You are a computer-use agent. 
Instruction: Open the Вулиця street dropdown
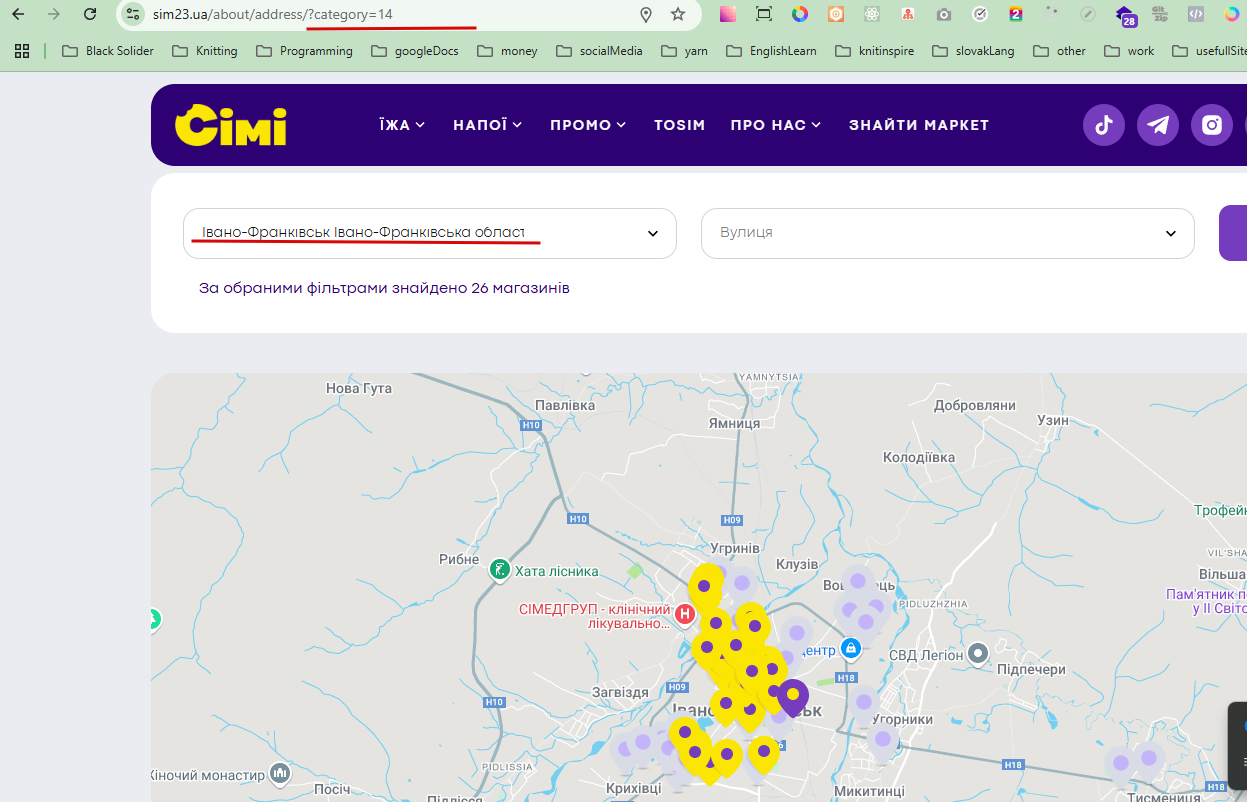tap(948, 233)
